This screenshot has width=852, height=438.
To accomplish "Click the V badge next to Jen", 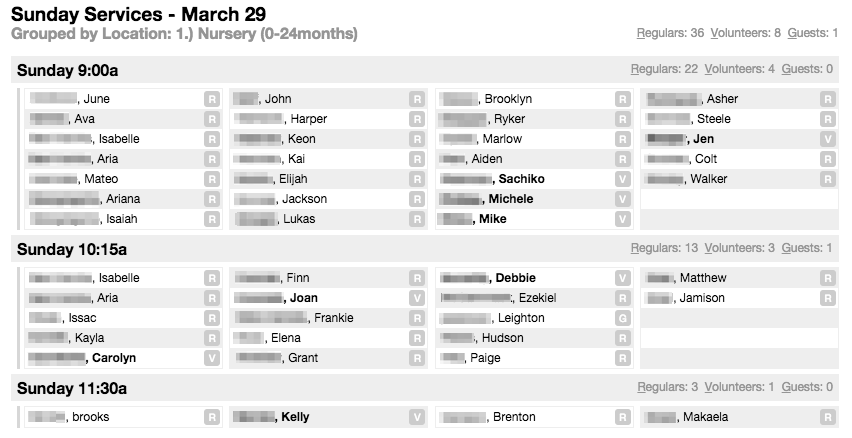I will pyautogui.click(x=827, y=139).
